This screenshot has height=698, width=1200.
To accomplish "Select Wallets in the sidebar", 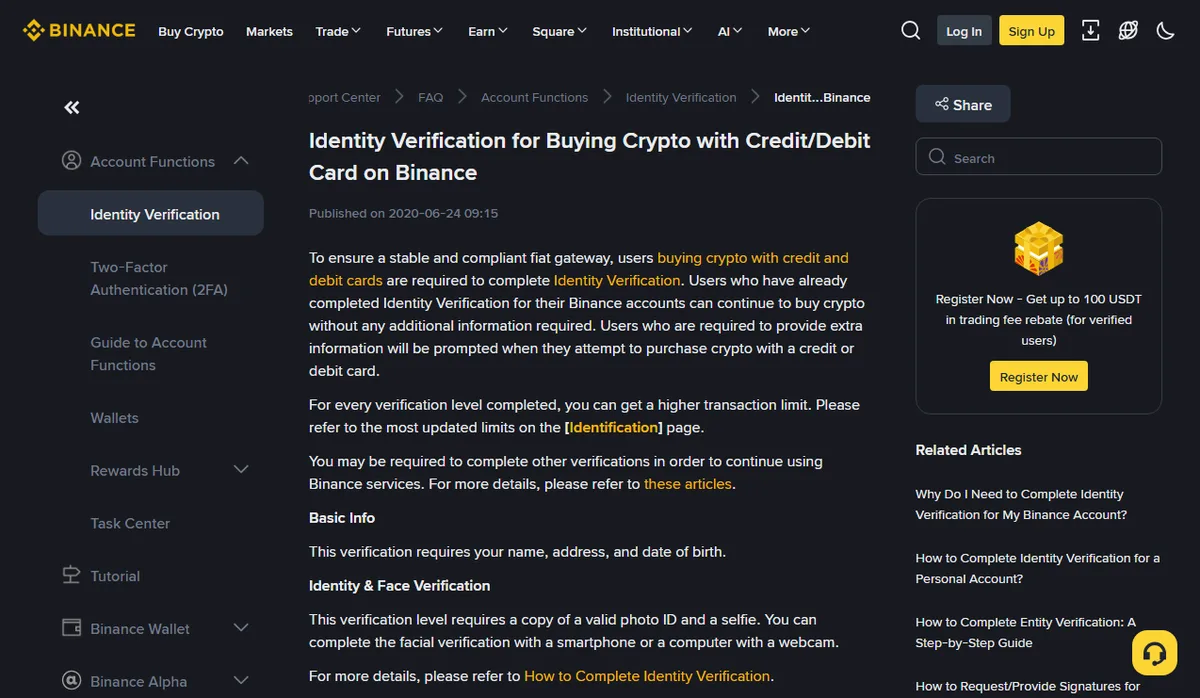I will click(114, 417).
